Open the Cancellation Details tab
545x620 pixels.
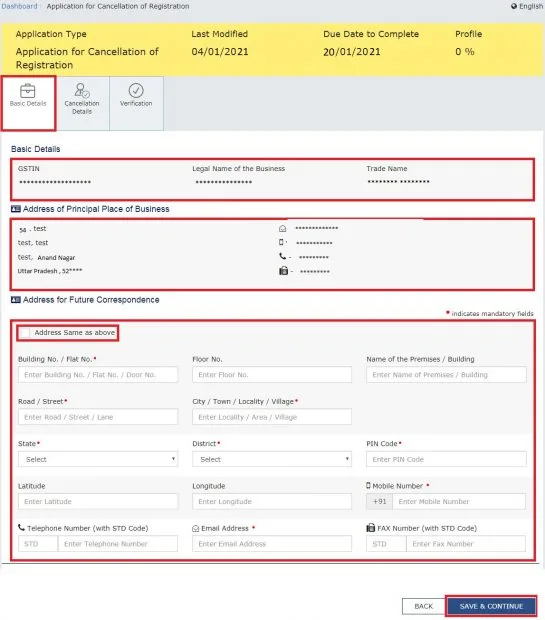click(x=82, y=103)
